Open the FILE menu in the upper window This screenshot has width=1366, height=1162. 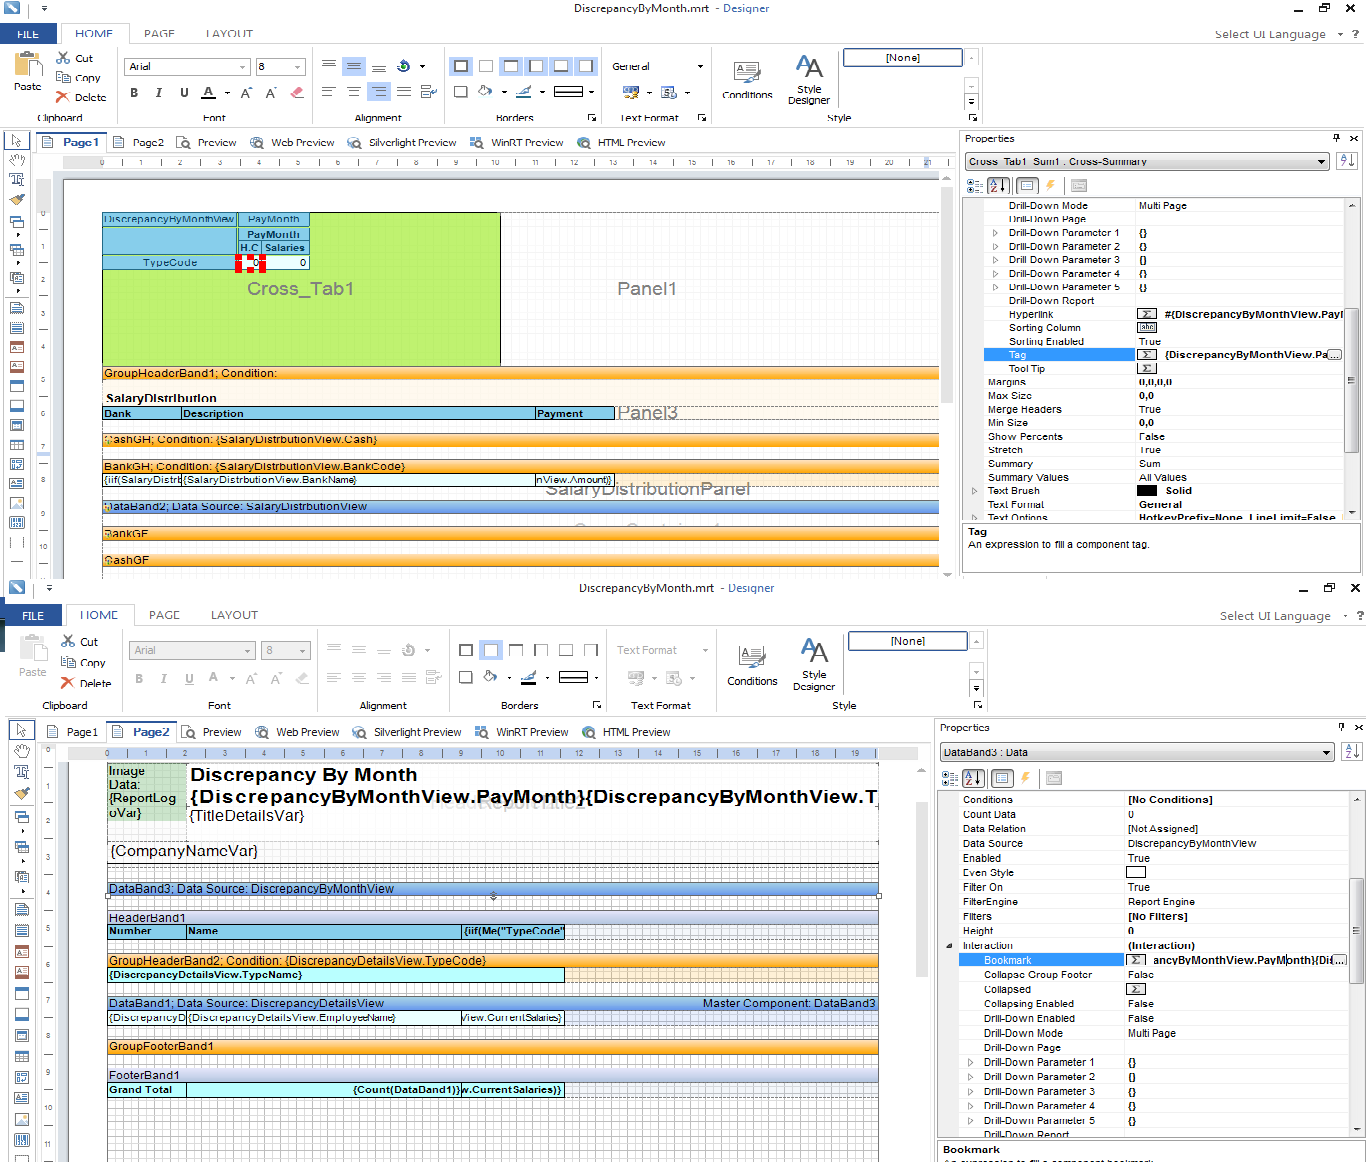[x=28, y=34]
